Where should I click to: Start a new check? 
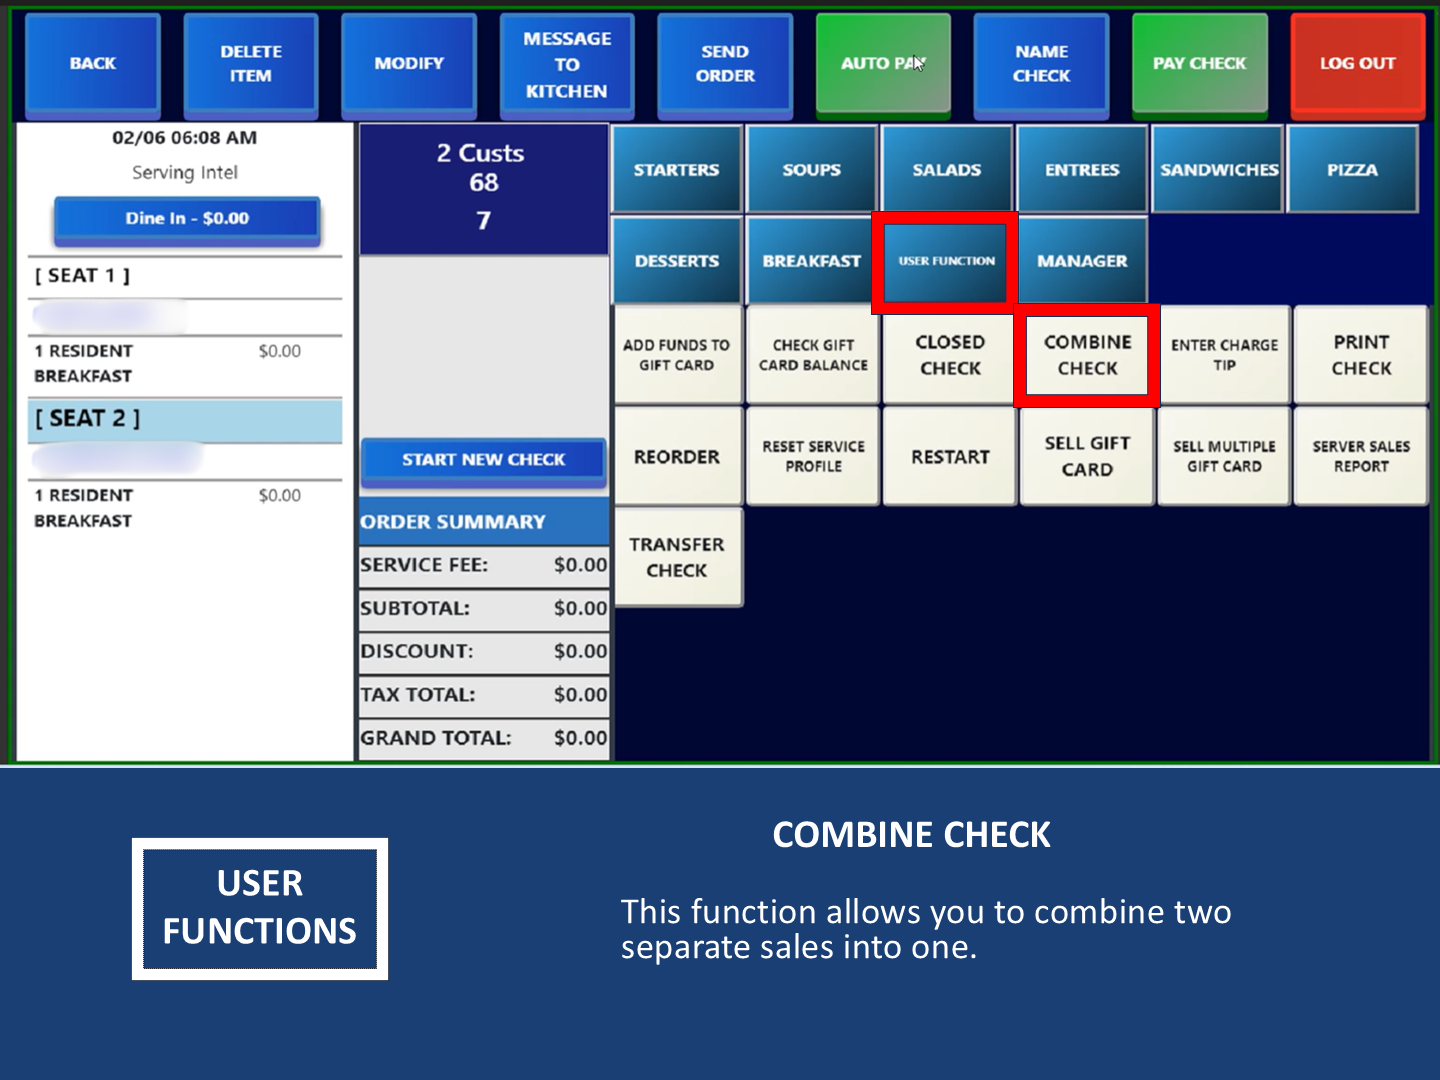(483, 460)
